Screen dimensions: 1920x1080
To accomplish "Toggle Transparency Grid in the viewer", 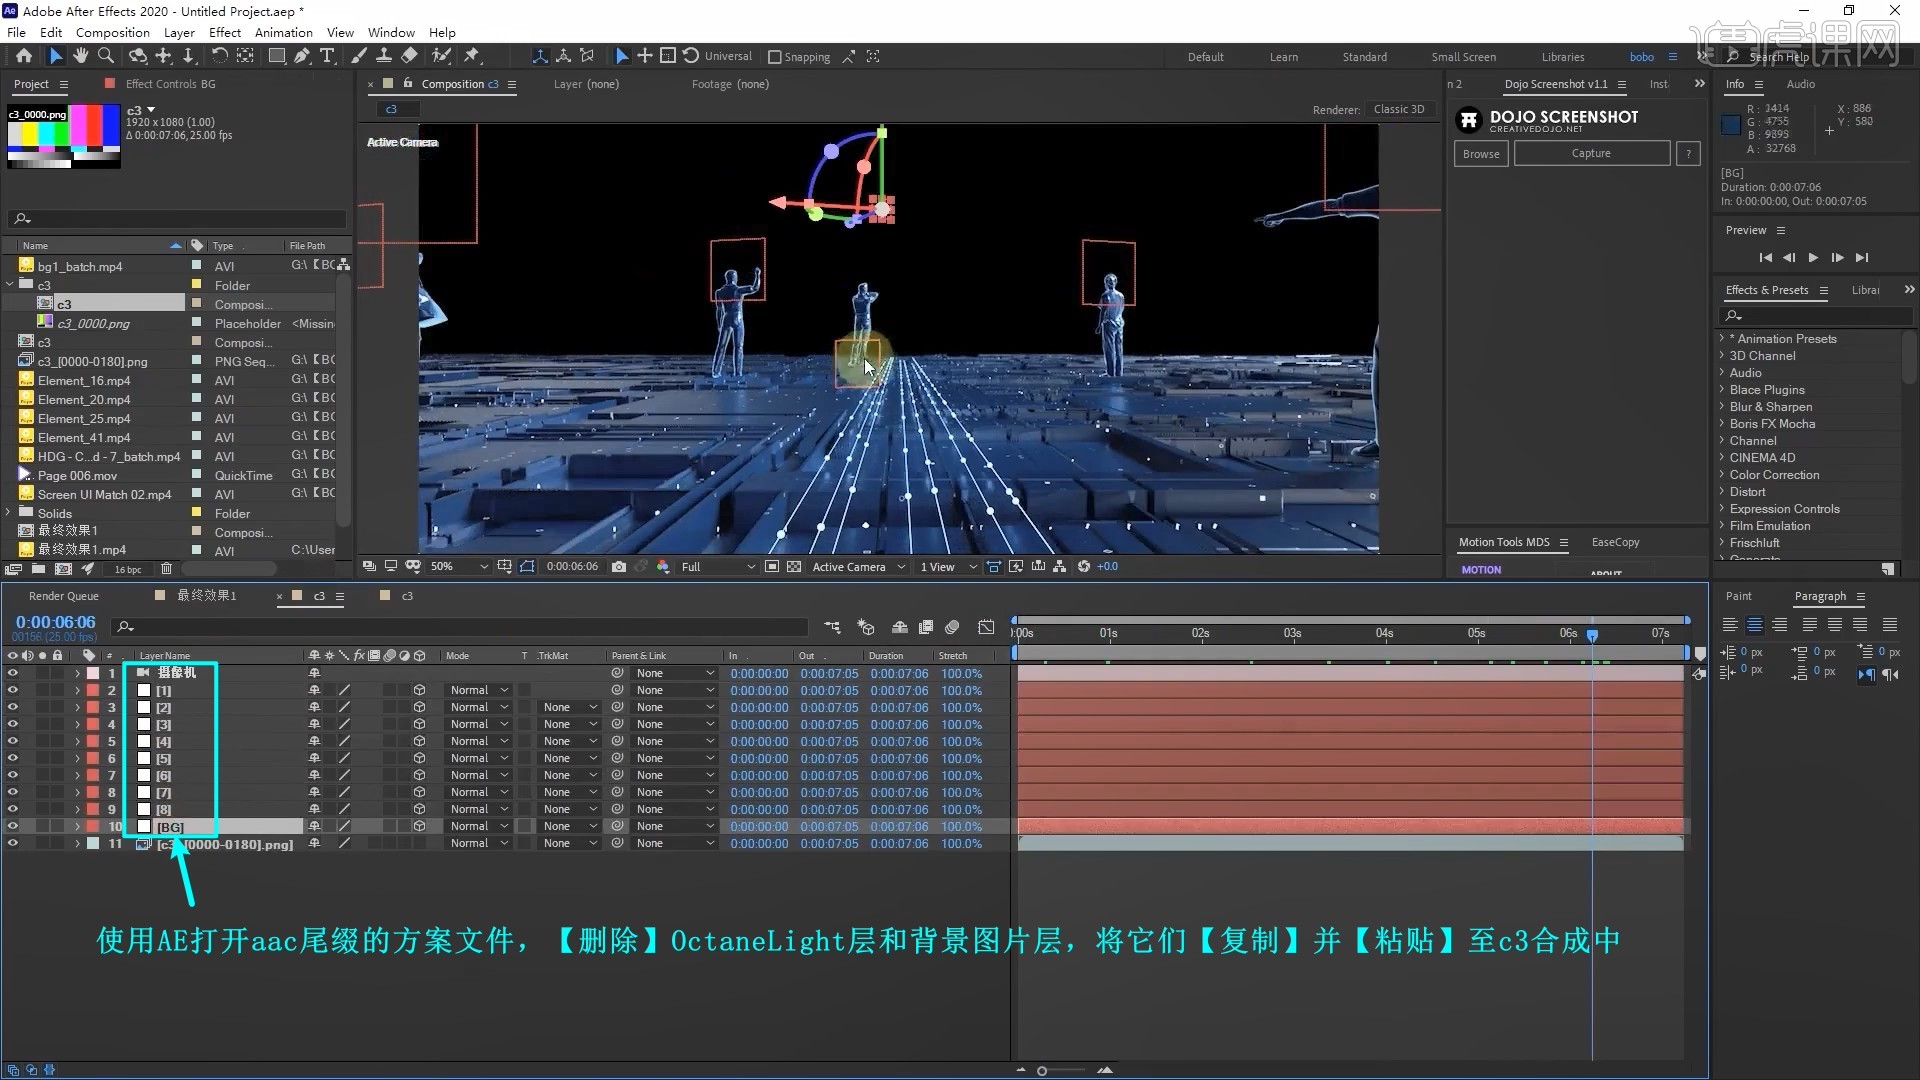I will tap(794, 566).
